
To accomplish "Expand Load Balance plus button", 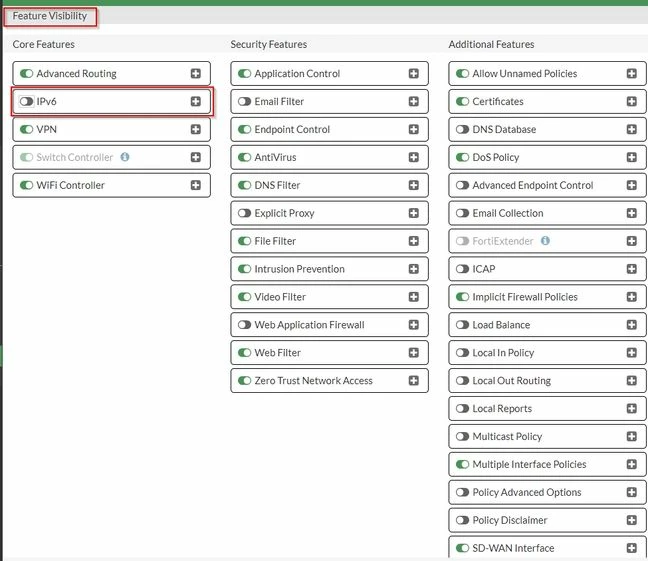I will point(631,325).
